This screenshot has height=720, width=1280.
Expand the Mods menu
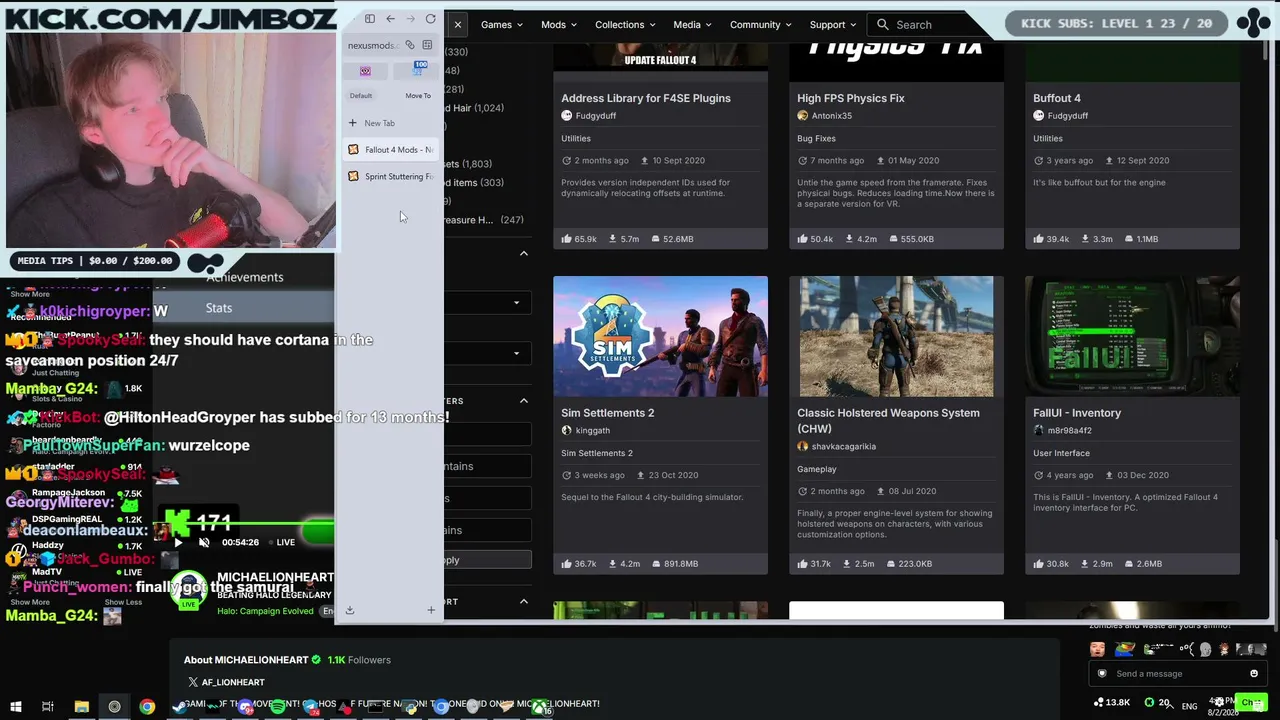[x=559, y=25]
